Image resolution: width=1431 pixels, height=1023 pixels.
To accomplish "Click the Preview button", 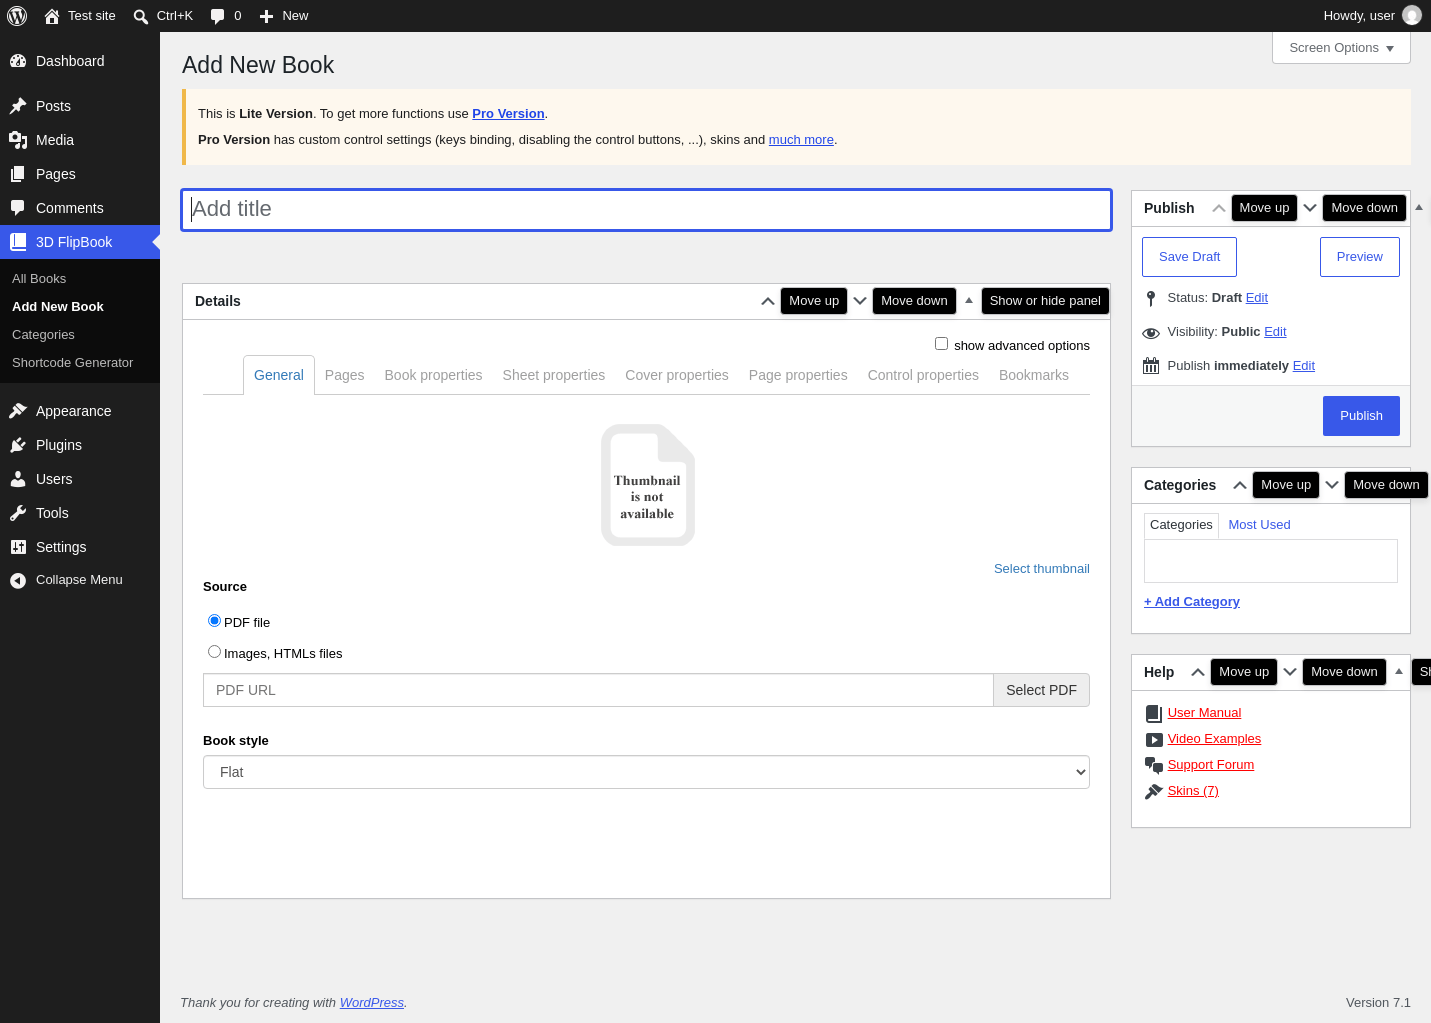I will click(x=1360, y=257).
